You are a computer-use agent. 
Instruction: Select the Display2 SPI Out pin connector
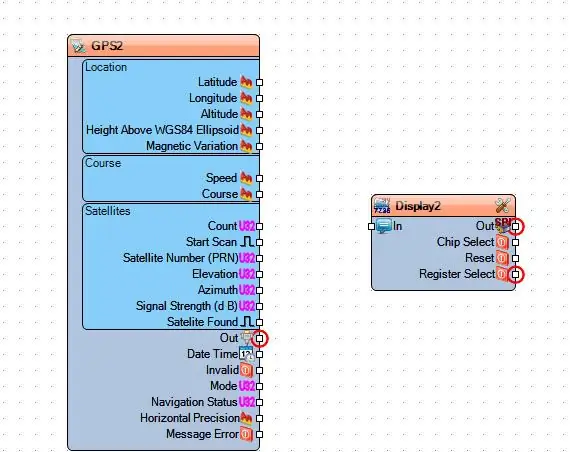515,227
